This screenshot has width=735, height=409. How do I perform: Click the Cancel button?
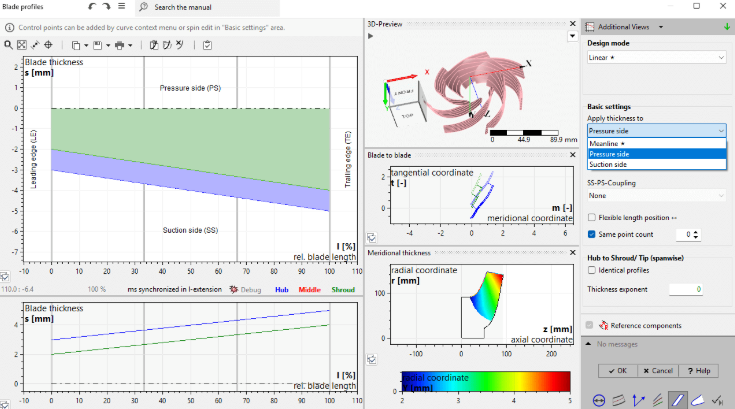pyautogui.click(x=658, y=371)
